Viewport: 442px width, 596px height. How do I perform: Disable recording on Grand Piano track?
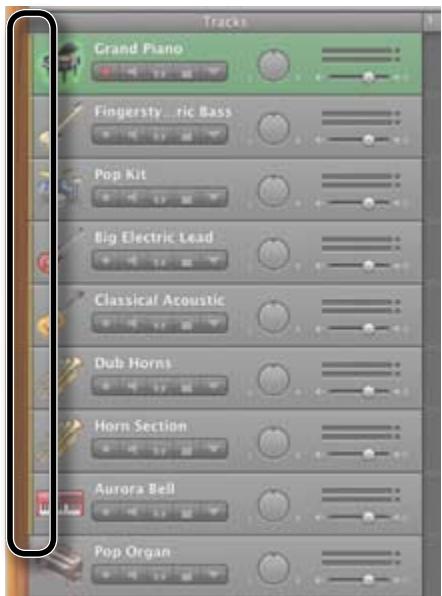tap(106, 72)
